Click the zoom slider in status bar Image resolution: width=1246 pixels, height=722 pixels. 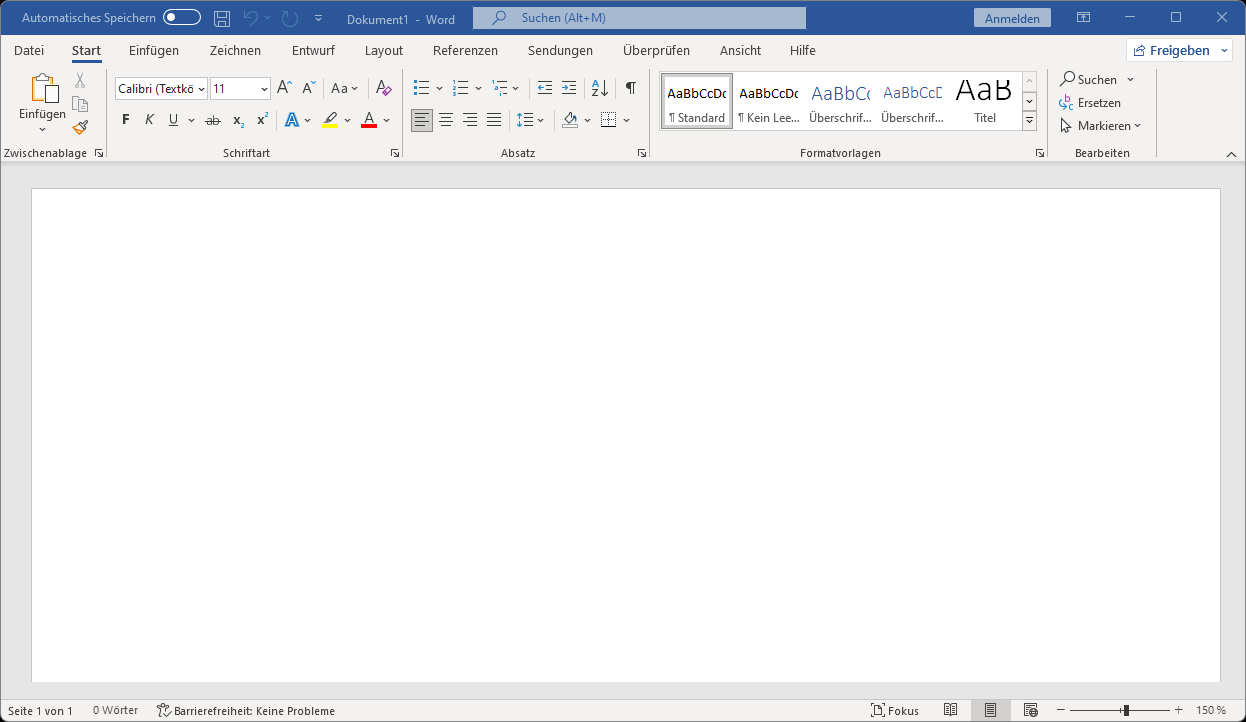(x=1126, y=710)
